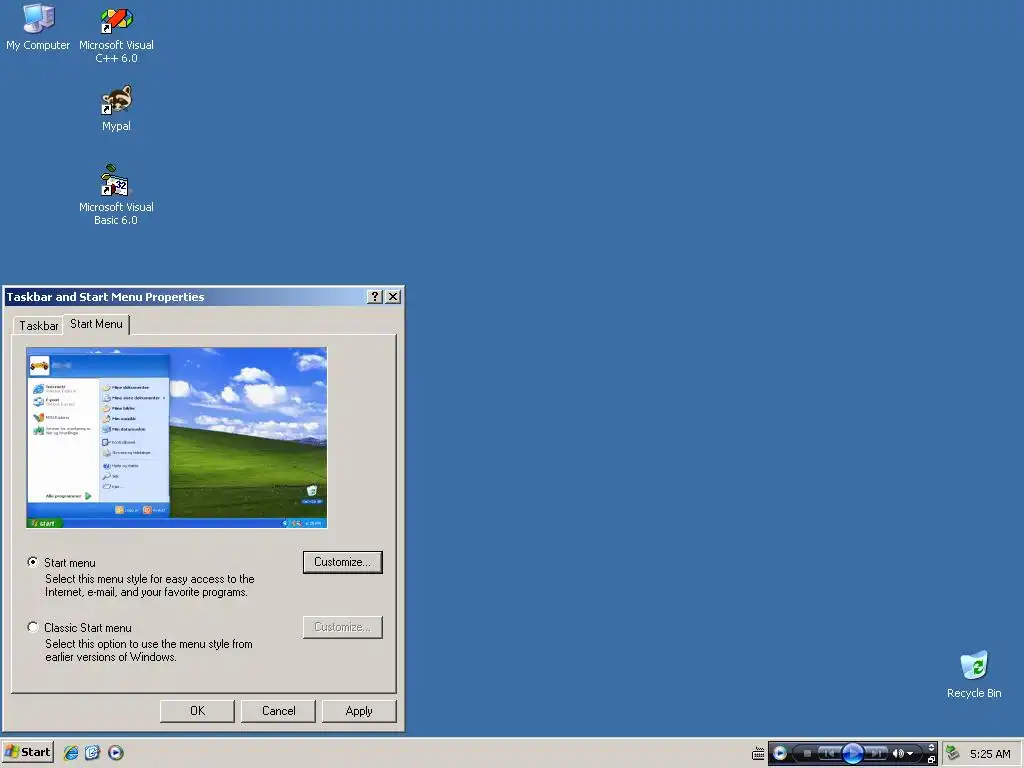The width and height of the screenshot is (1024, 768).
Task: Click the Apply button
Action: [359, 711]
